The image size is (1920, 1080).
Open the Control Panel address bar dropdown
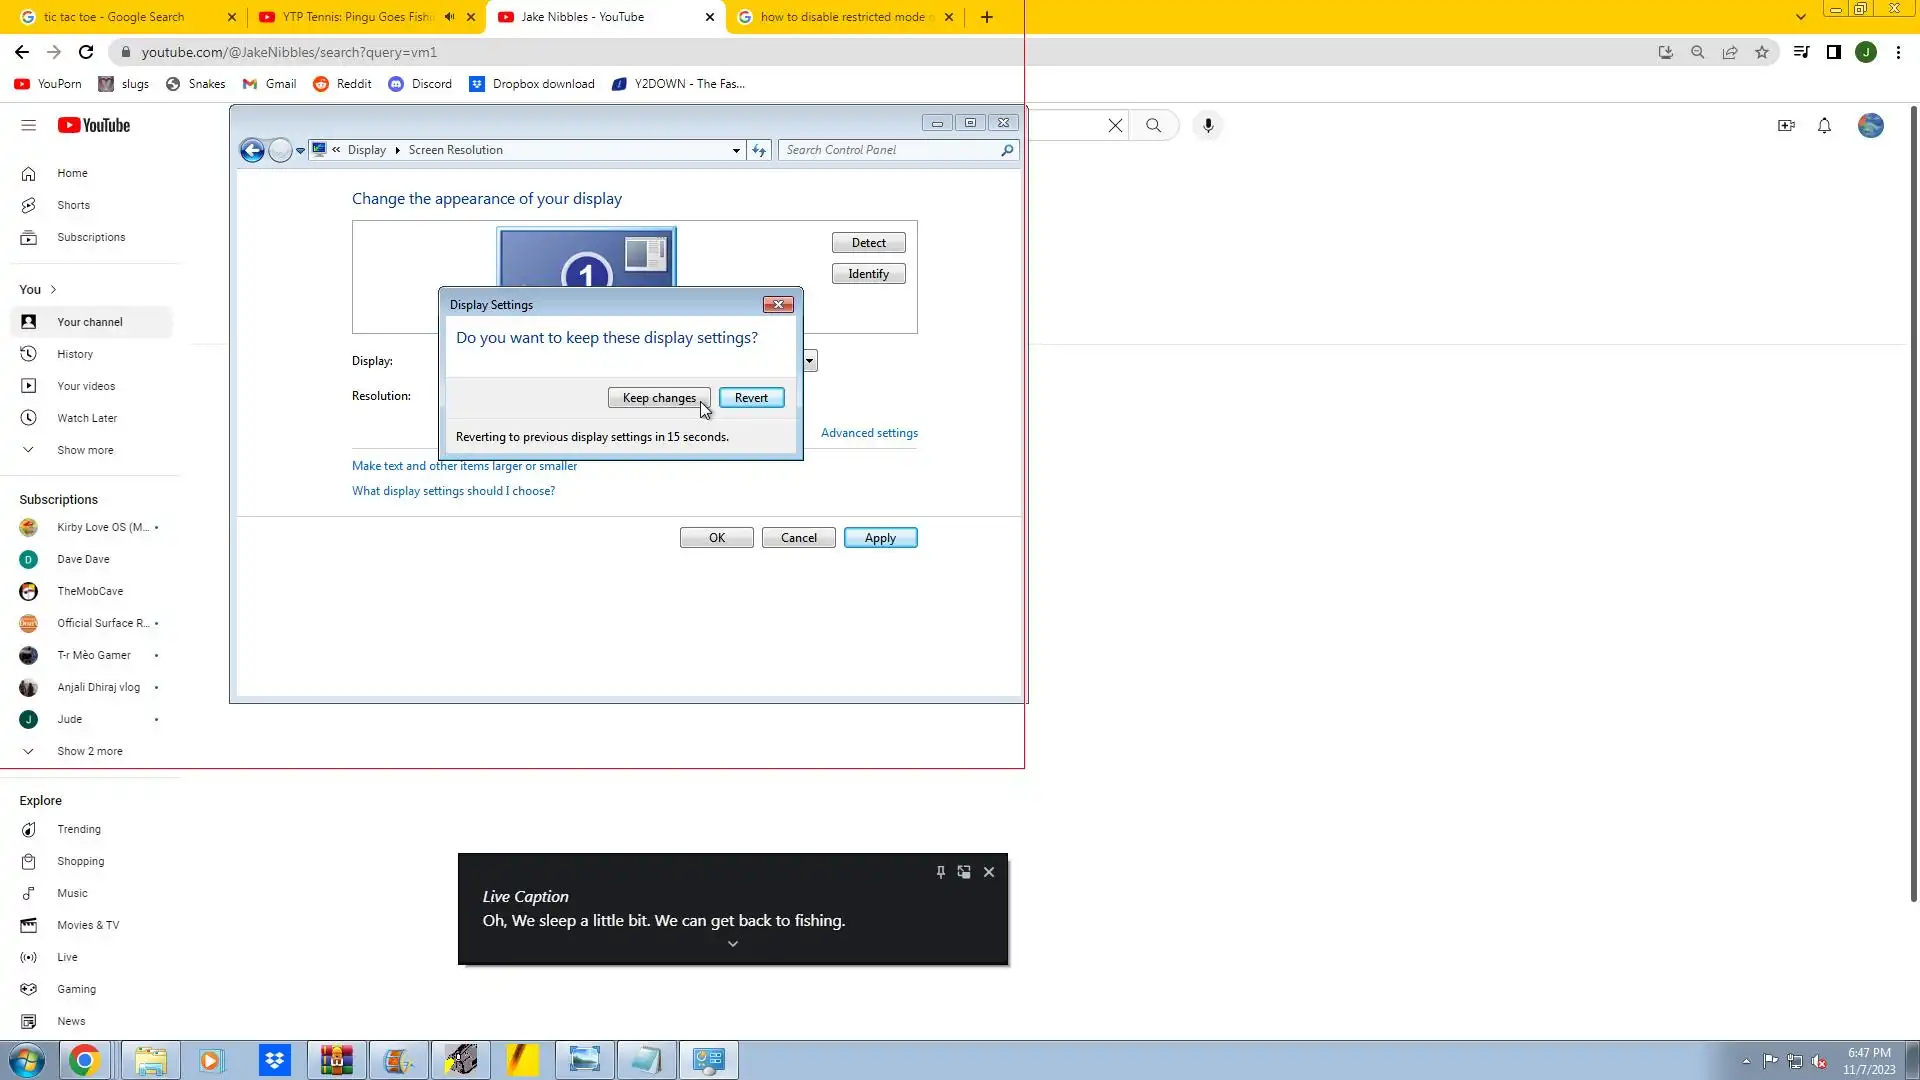(x=736, y=150)
